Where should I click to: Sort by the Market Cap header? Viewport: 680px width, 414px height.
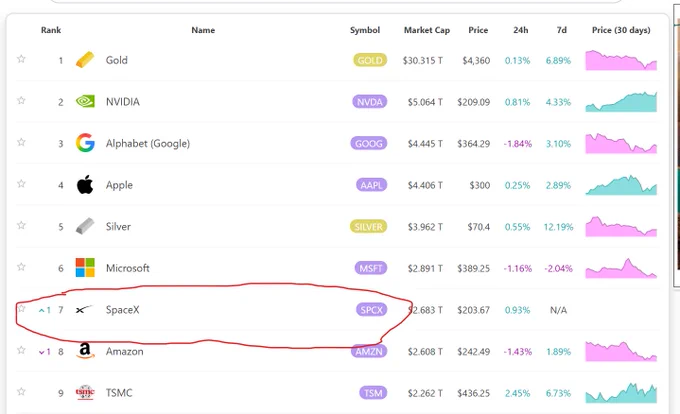[x=427, y=30]
